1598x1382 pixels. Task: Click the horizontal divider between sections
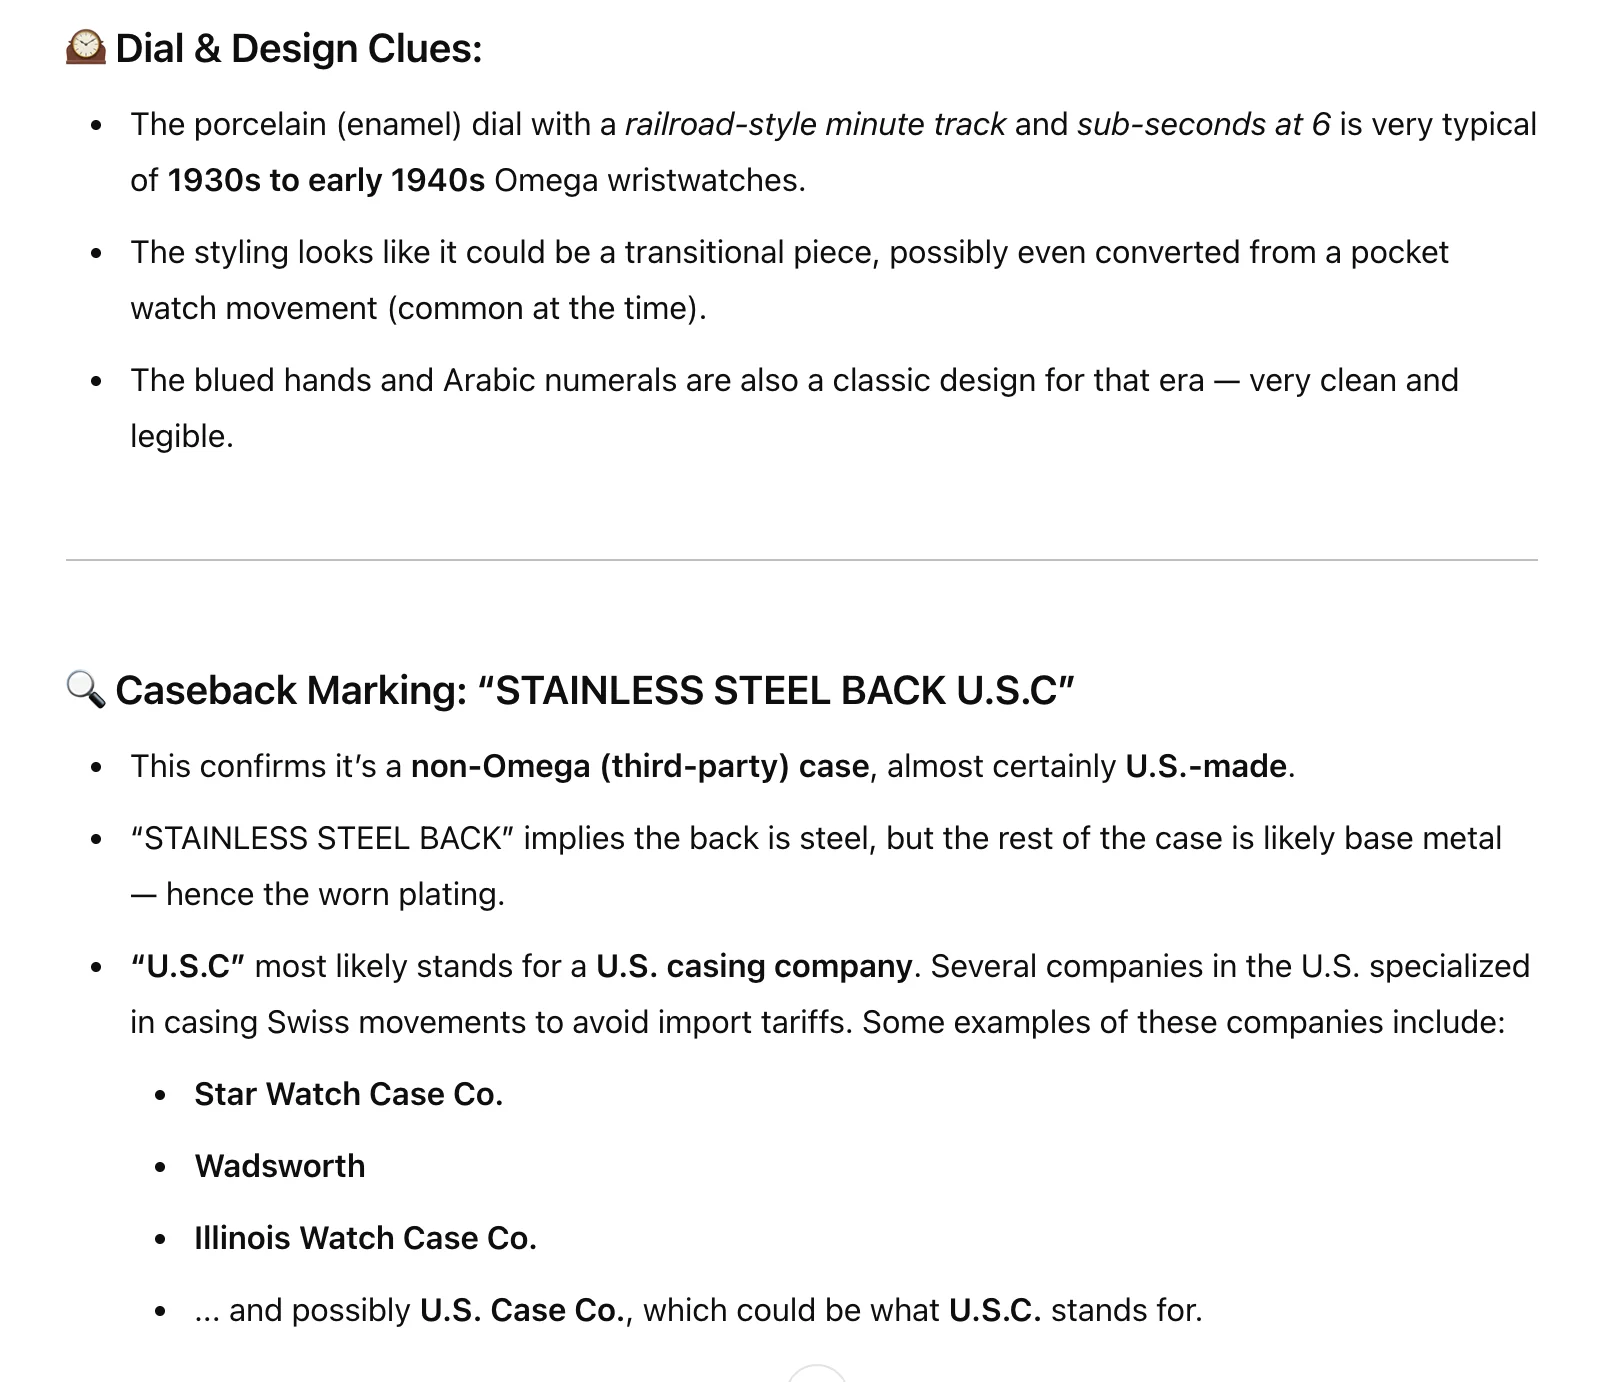pos(801,560)
